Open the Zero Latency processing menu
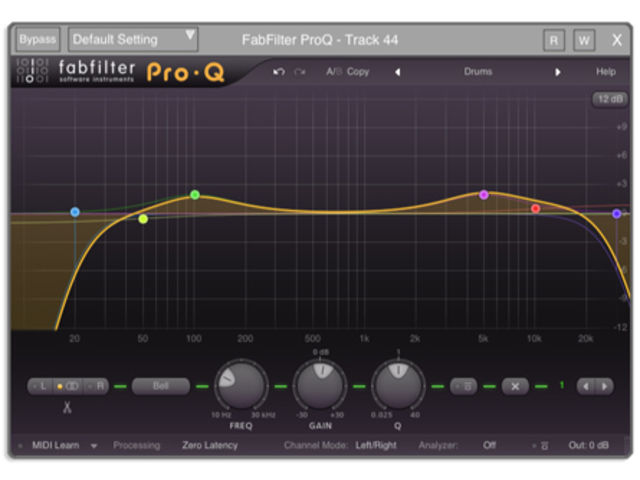The image size is (640, 480). [x=210, y=445]
